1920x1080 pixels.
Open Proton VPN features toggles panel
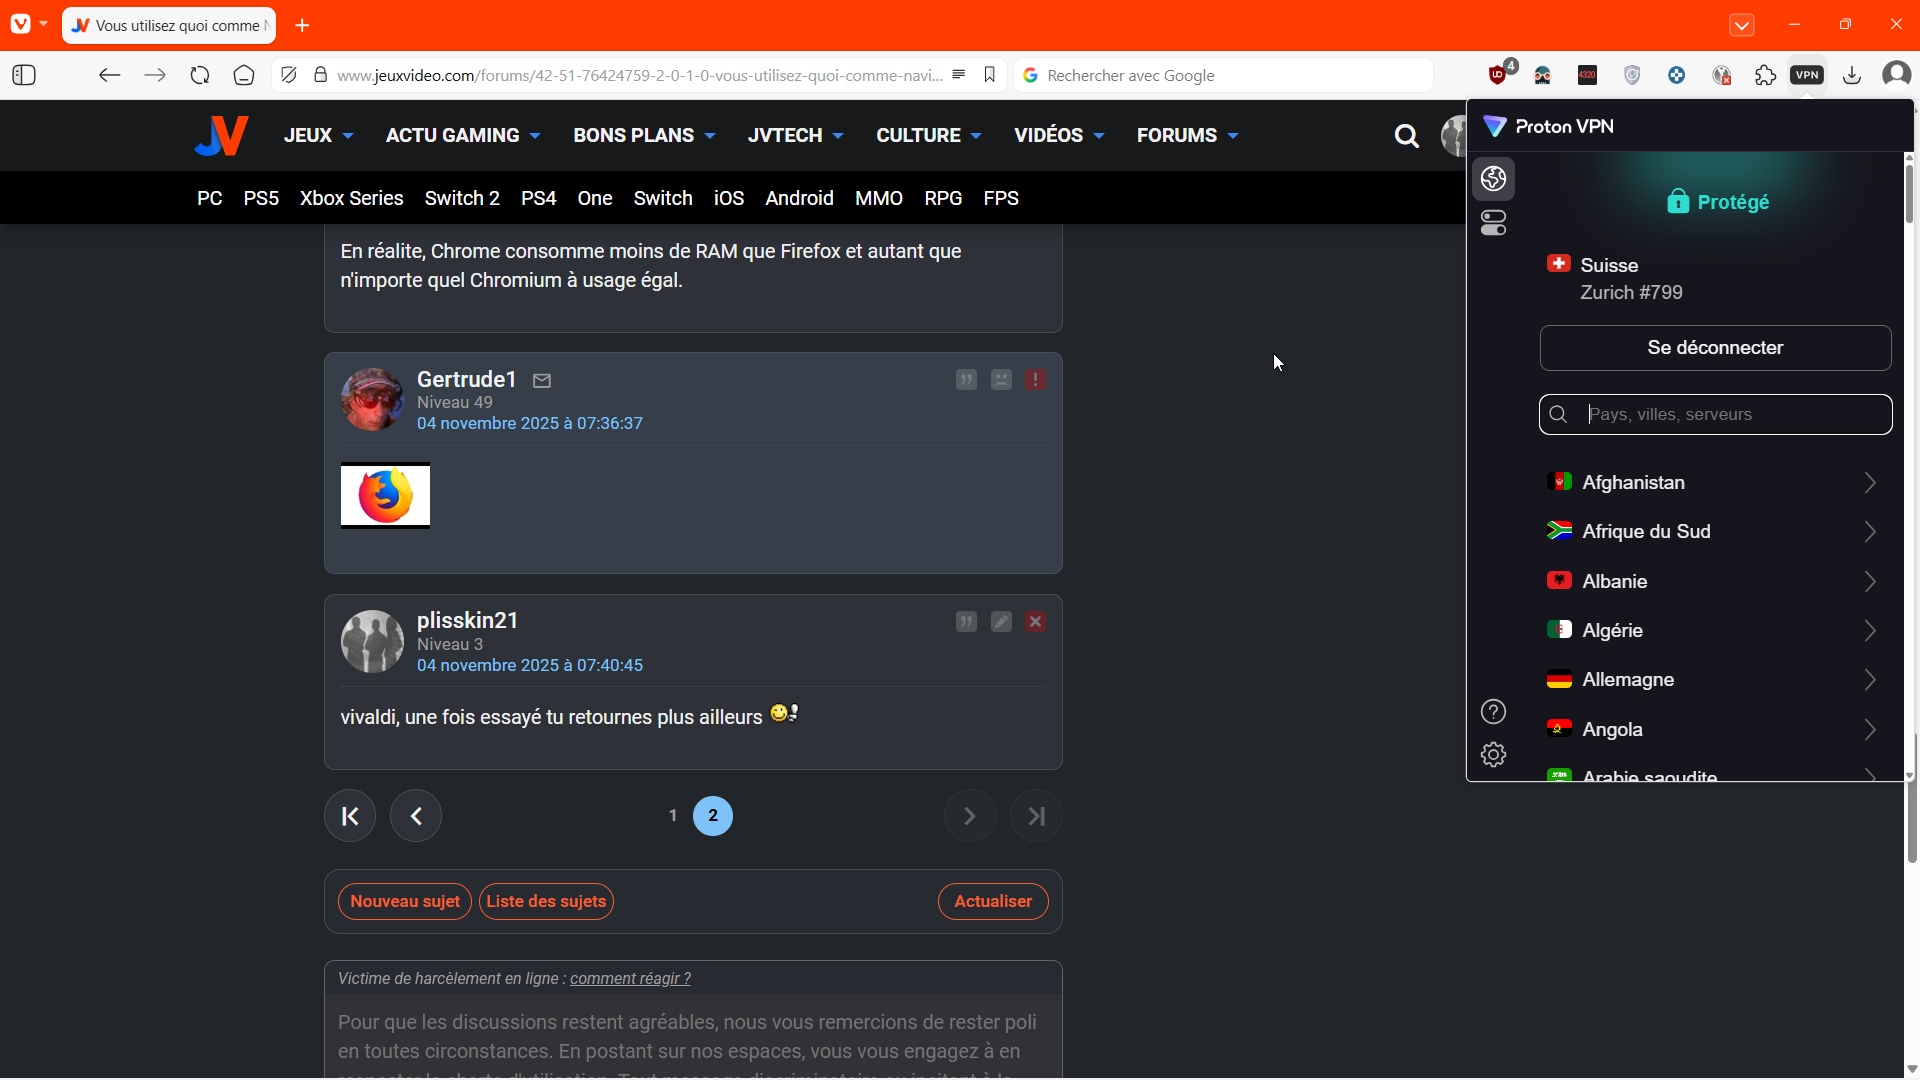[1494, 223]
